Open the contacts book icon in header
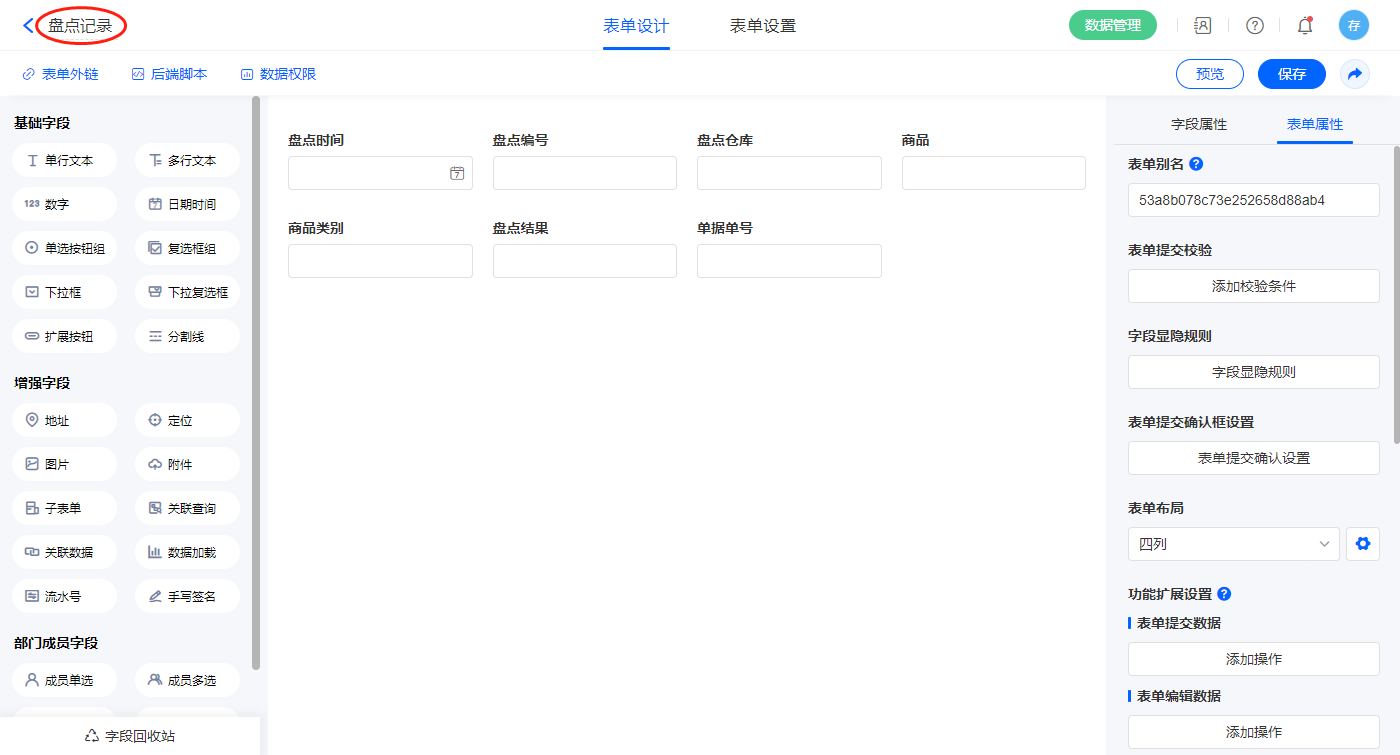 click(1203, 26)
